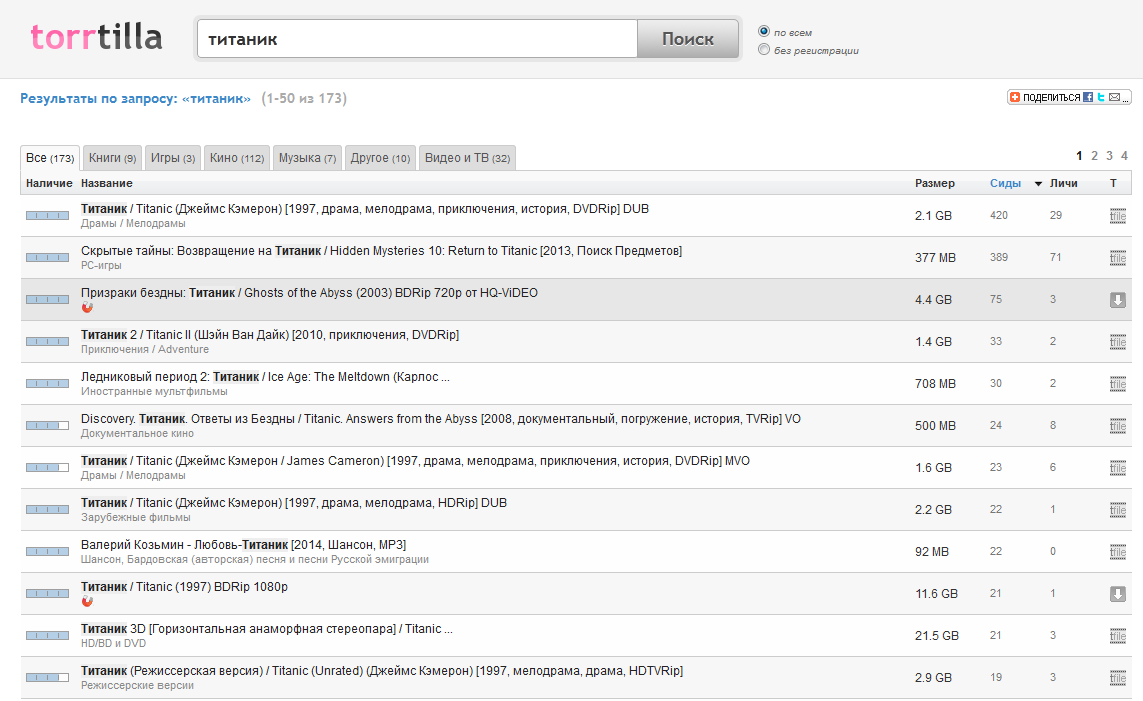This screenshot has width=1143, height=701.
Task: Select the "без регистрации" radio button
Action: [x=764, y=50]
